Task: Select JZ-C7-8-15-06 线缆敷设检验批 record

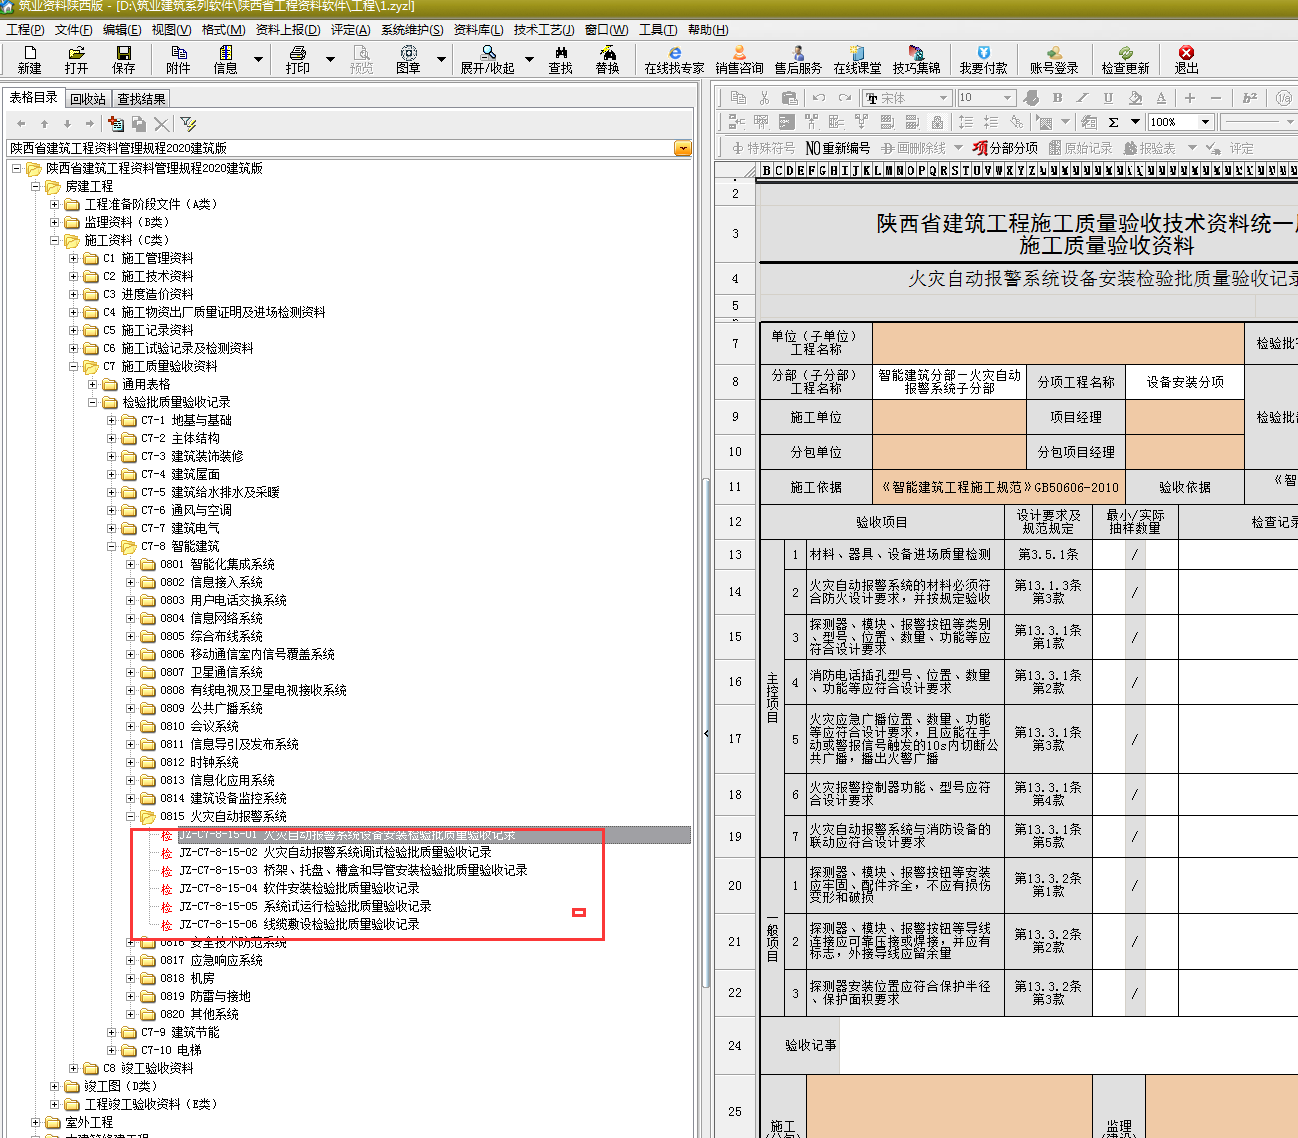Action: (x=299, y=924)
